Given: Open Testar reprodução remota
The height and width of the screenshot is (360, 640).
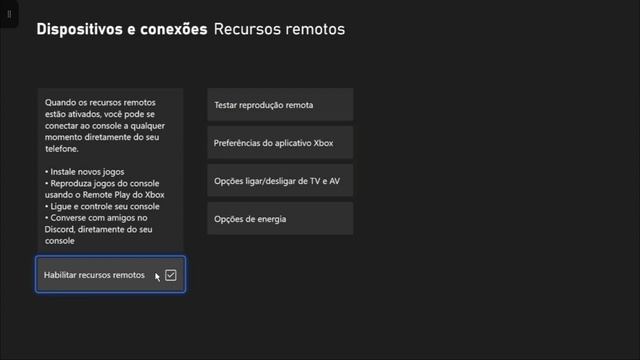Looking at the screenshot, I should tap(280, 105).
